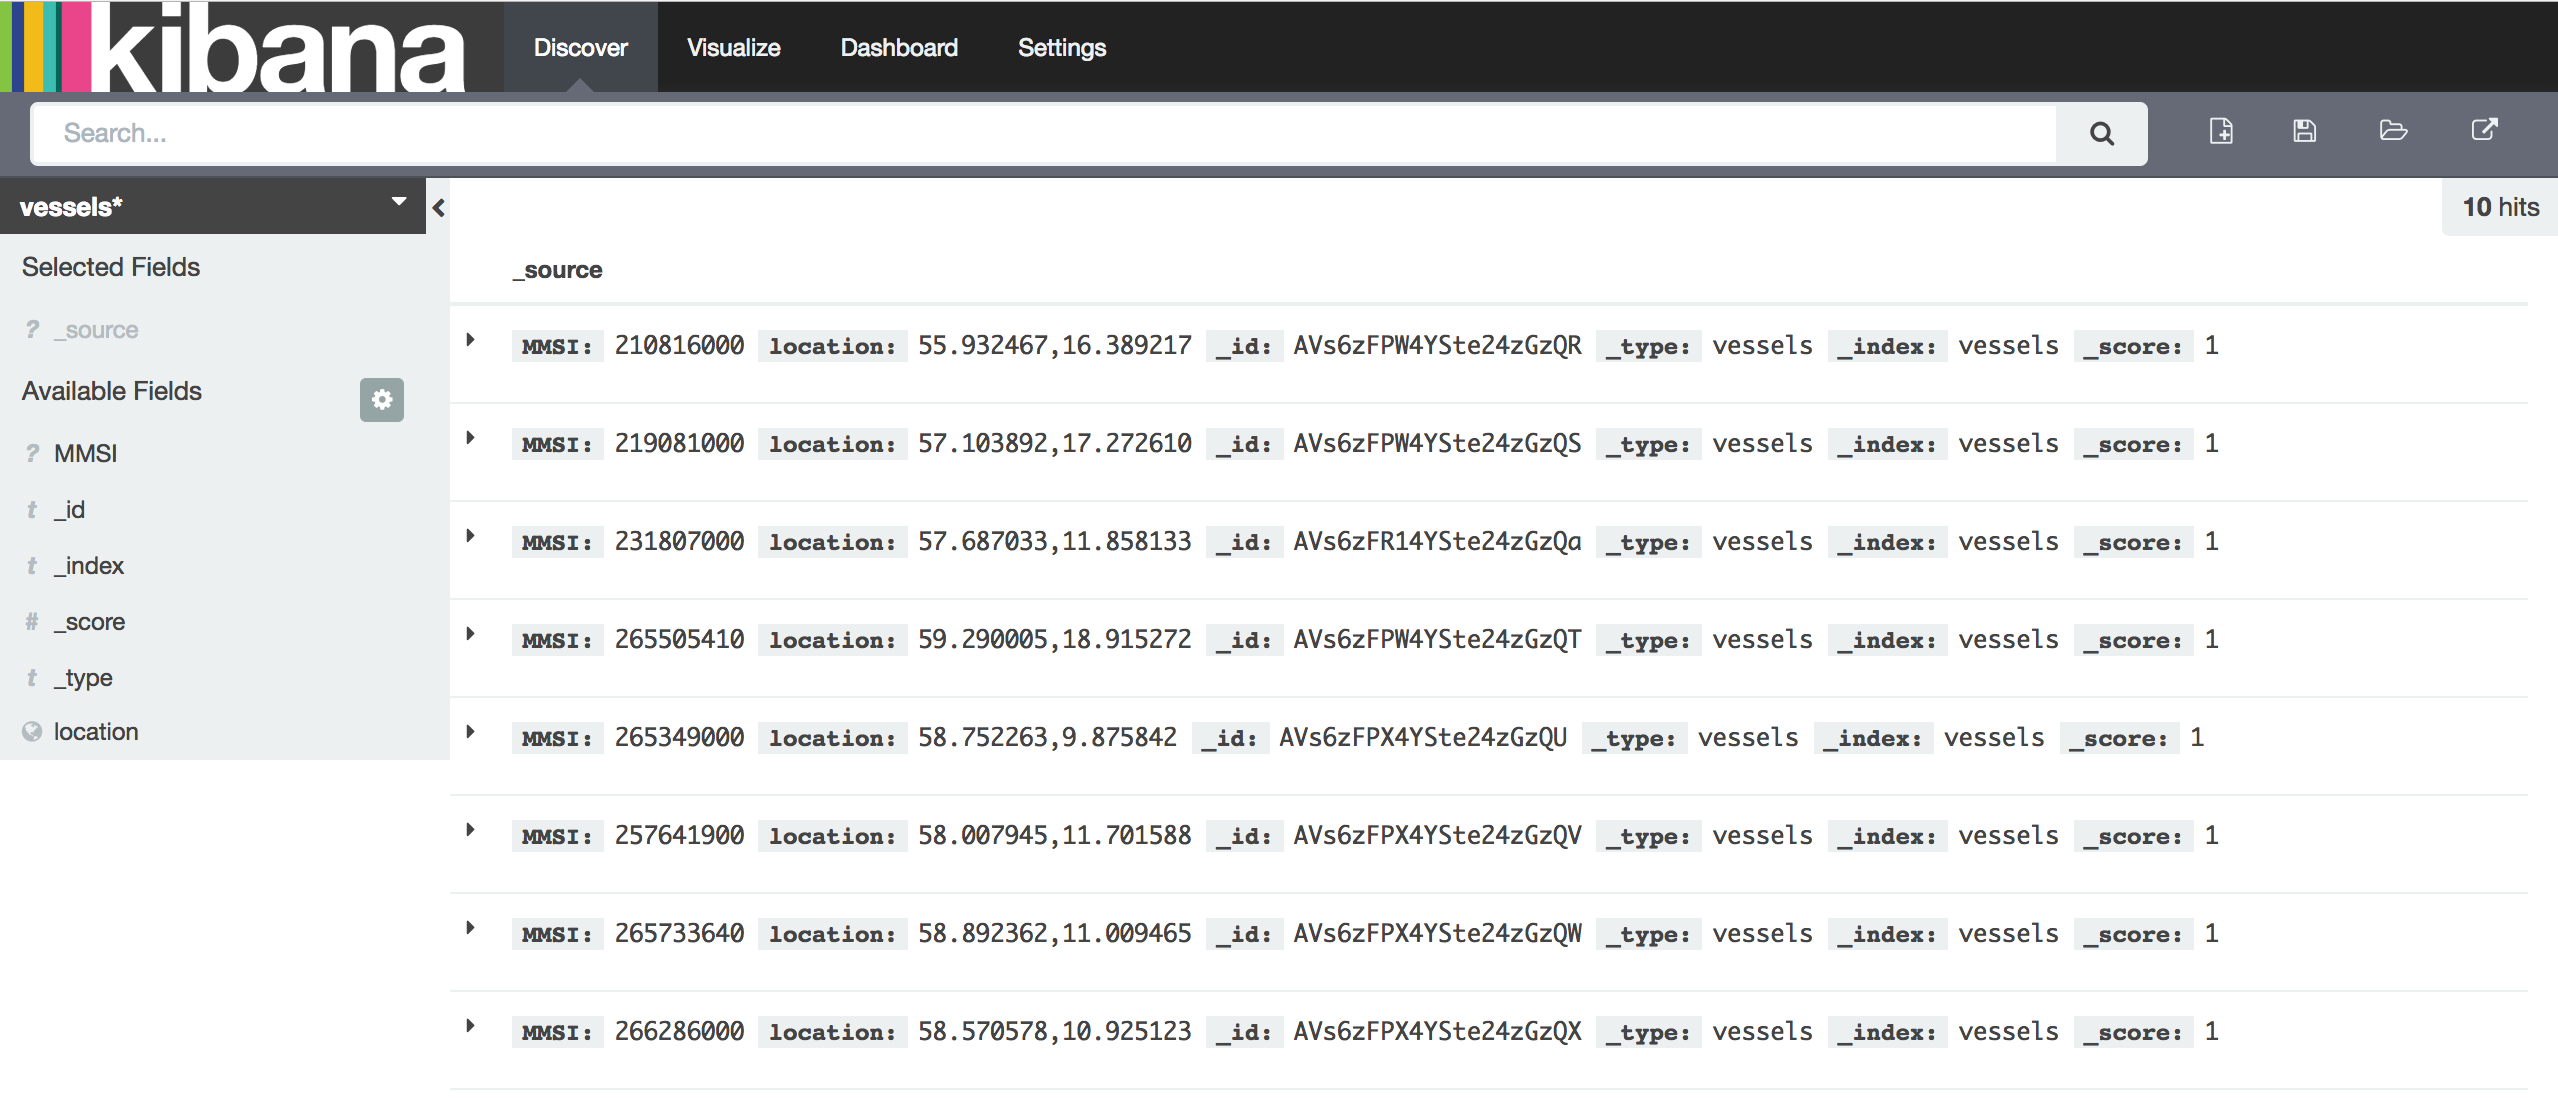Select the location field in sidebar
This screenshot has height=1098, width=2558.
[x=96, y=732]
